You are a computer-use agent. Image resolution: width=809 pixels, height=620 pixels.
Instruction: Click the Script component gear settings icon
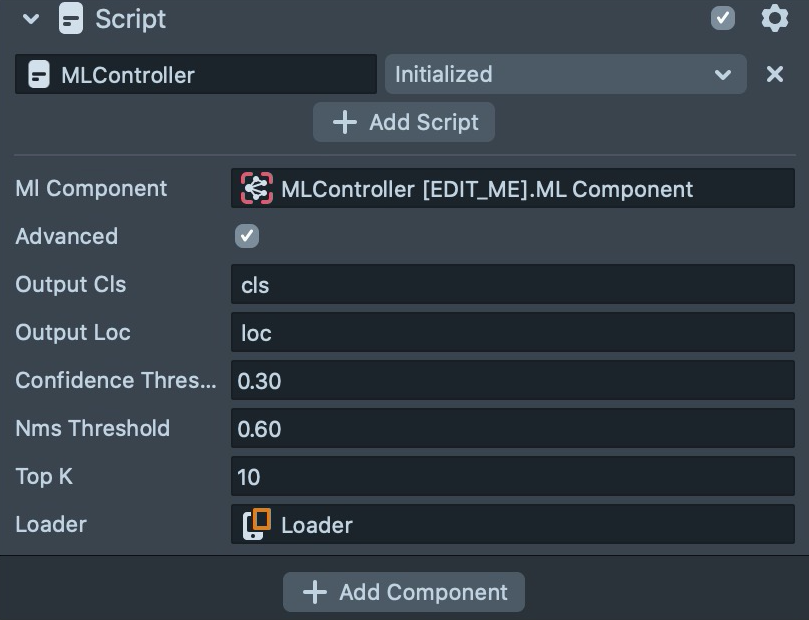click(x=774, y=18)
